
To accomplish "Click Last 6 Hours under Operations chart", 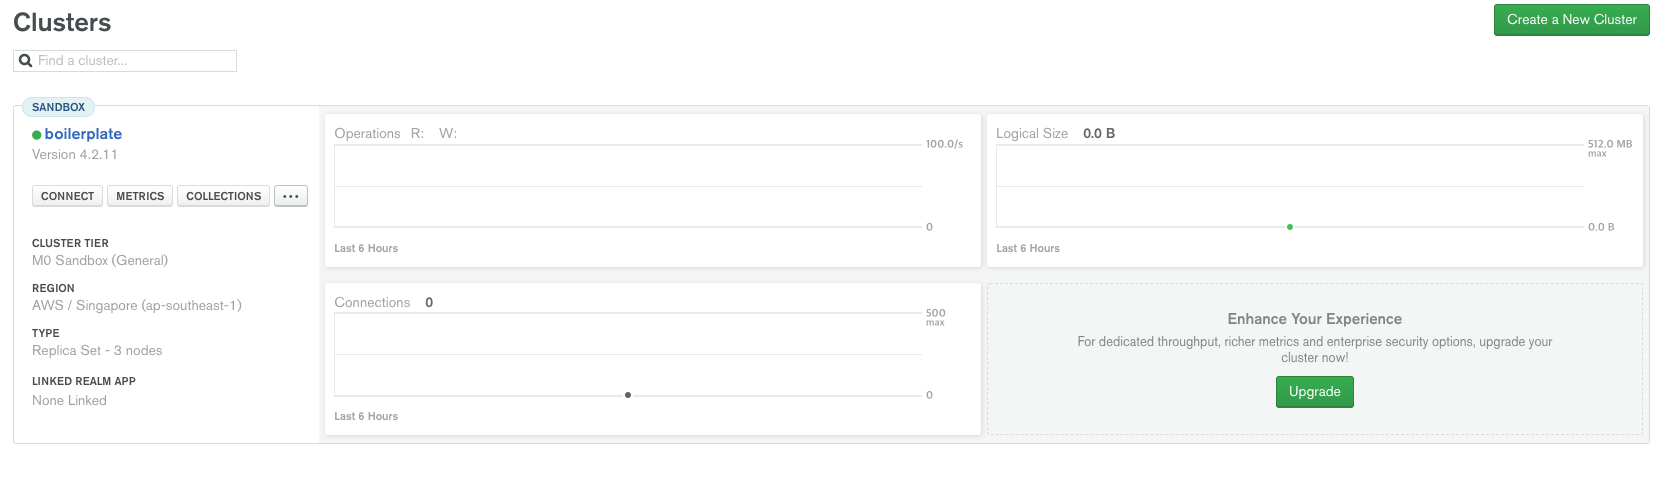I will [x=366, y=248].
